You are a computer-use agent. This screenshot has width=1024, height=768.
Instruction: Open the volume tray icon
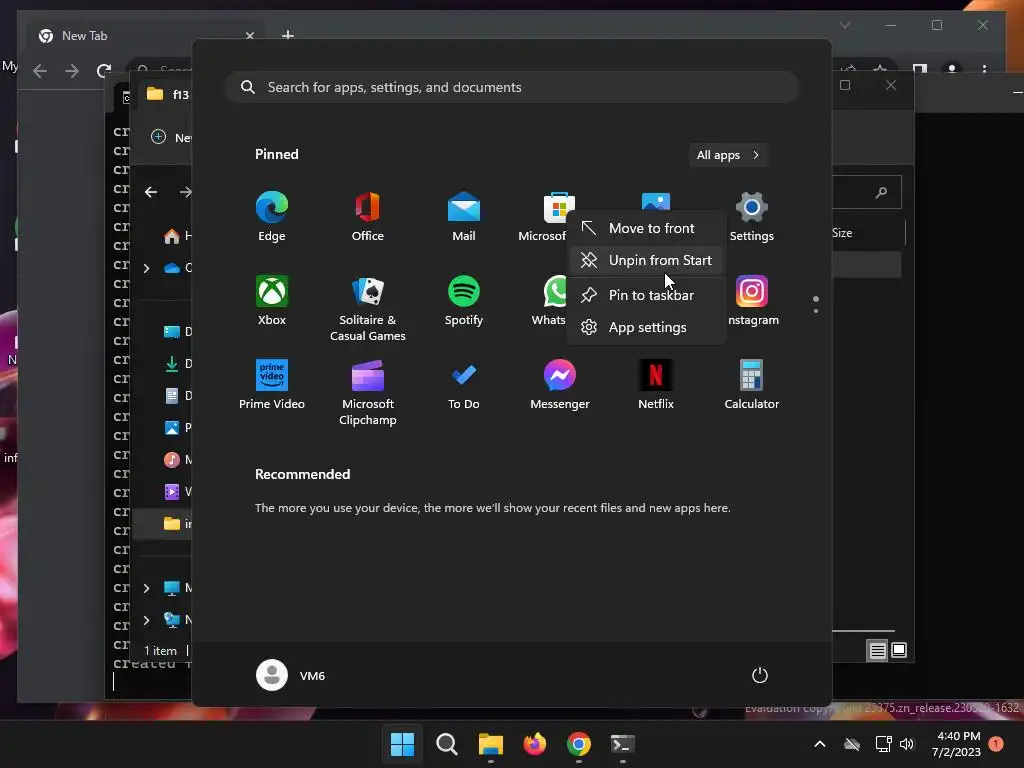coord(906,744)
